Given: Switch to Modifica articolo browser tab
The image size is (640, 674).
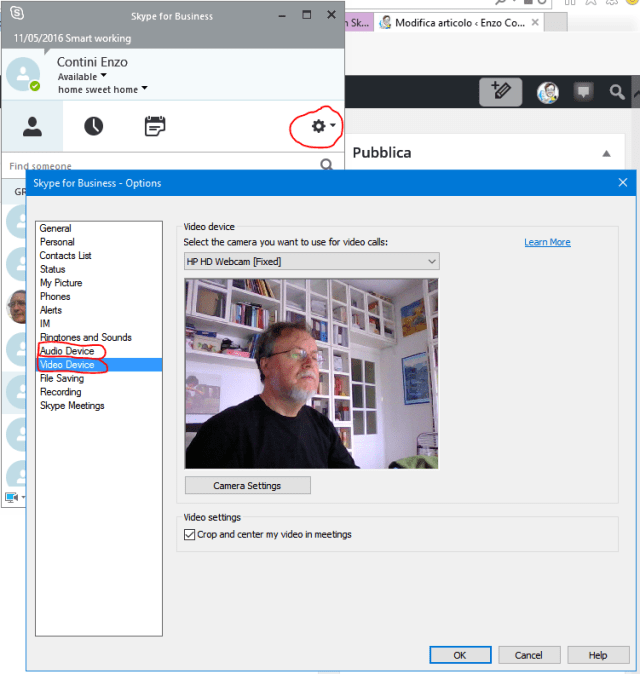Looking at the screenshot, I should [457, 23].
